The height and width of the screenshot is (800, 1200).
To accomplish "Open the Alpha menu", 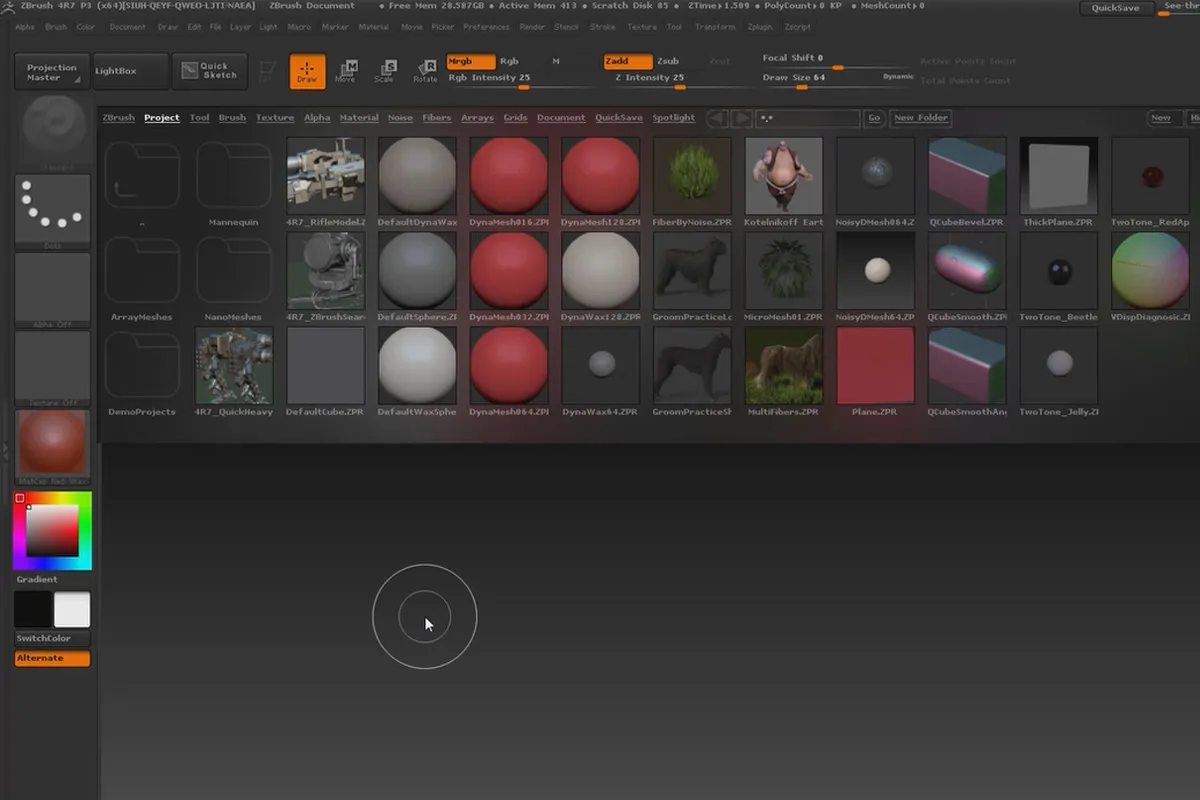I will pyautogui.click(x=27, y=27).
